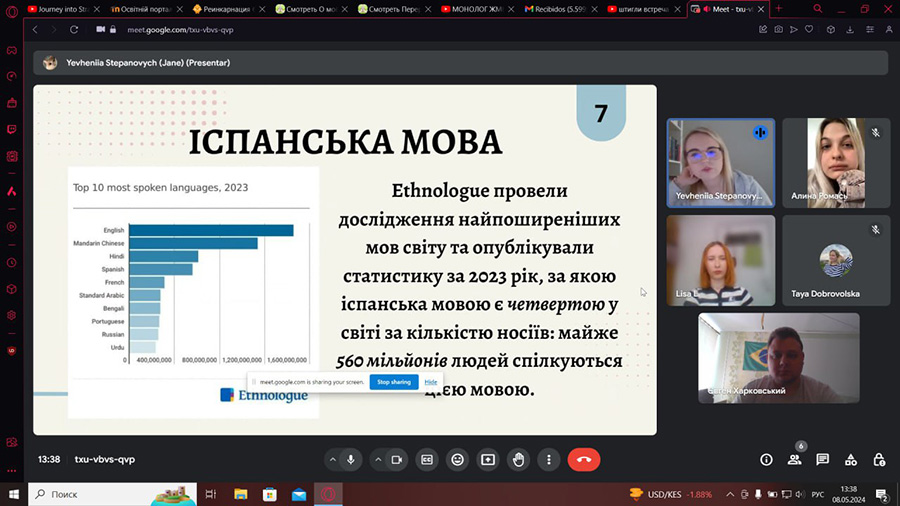Image resolution: width=900 pixels, height=506 pixels.
Task: Open the chat with everyone panel
Action: click(822, 460)
